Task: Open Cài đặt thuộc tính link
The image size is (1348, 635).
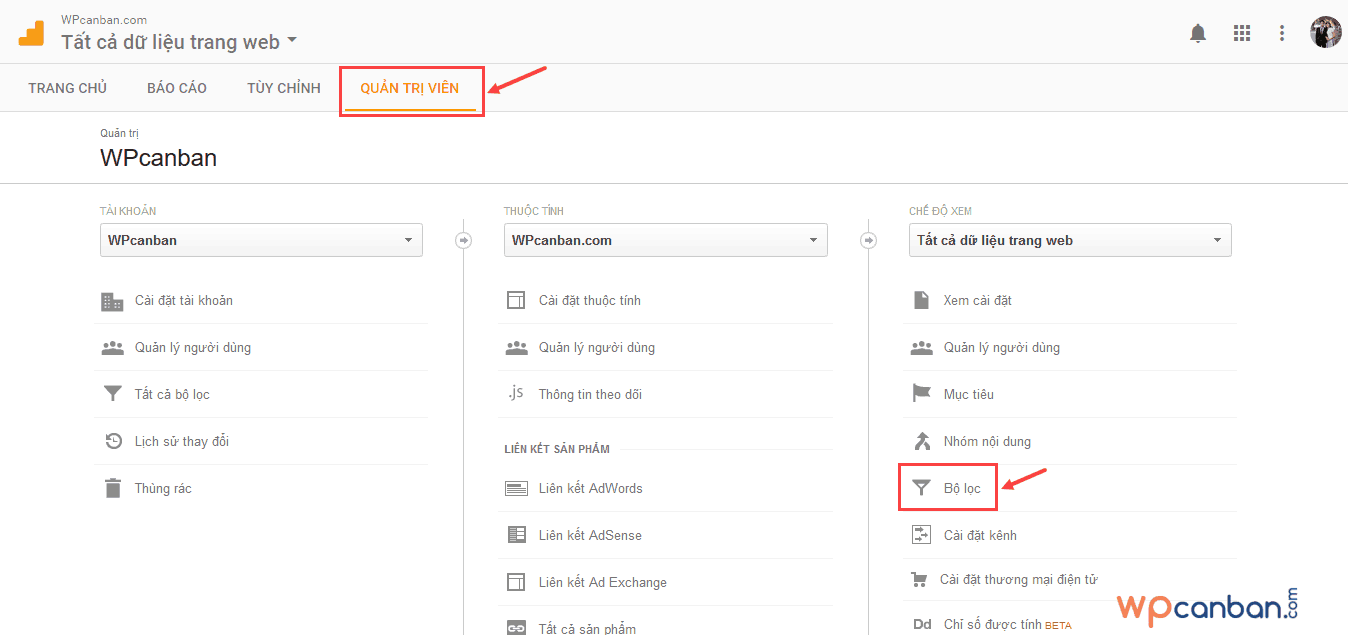Action: click(590, 300)
